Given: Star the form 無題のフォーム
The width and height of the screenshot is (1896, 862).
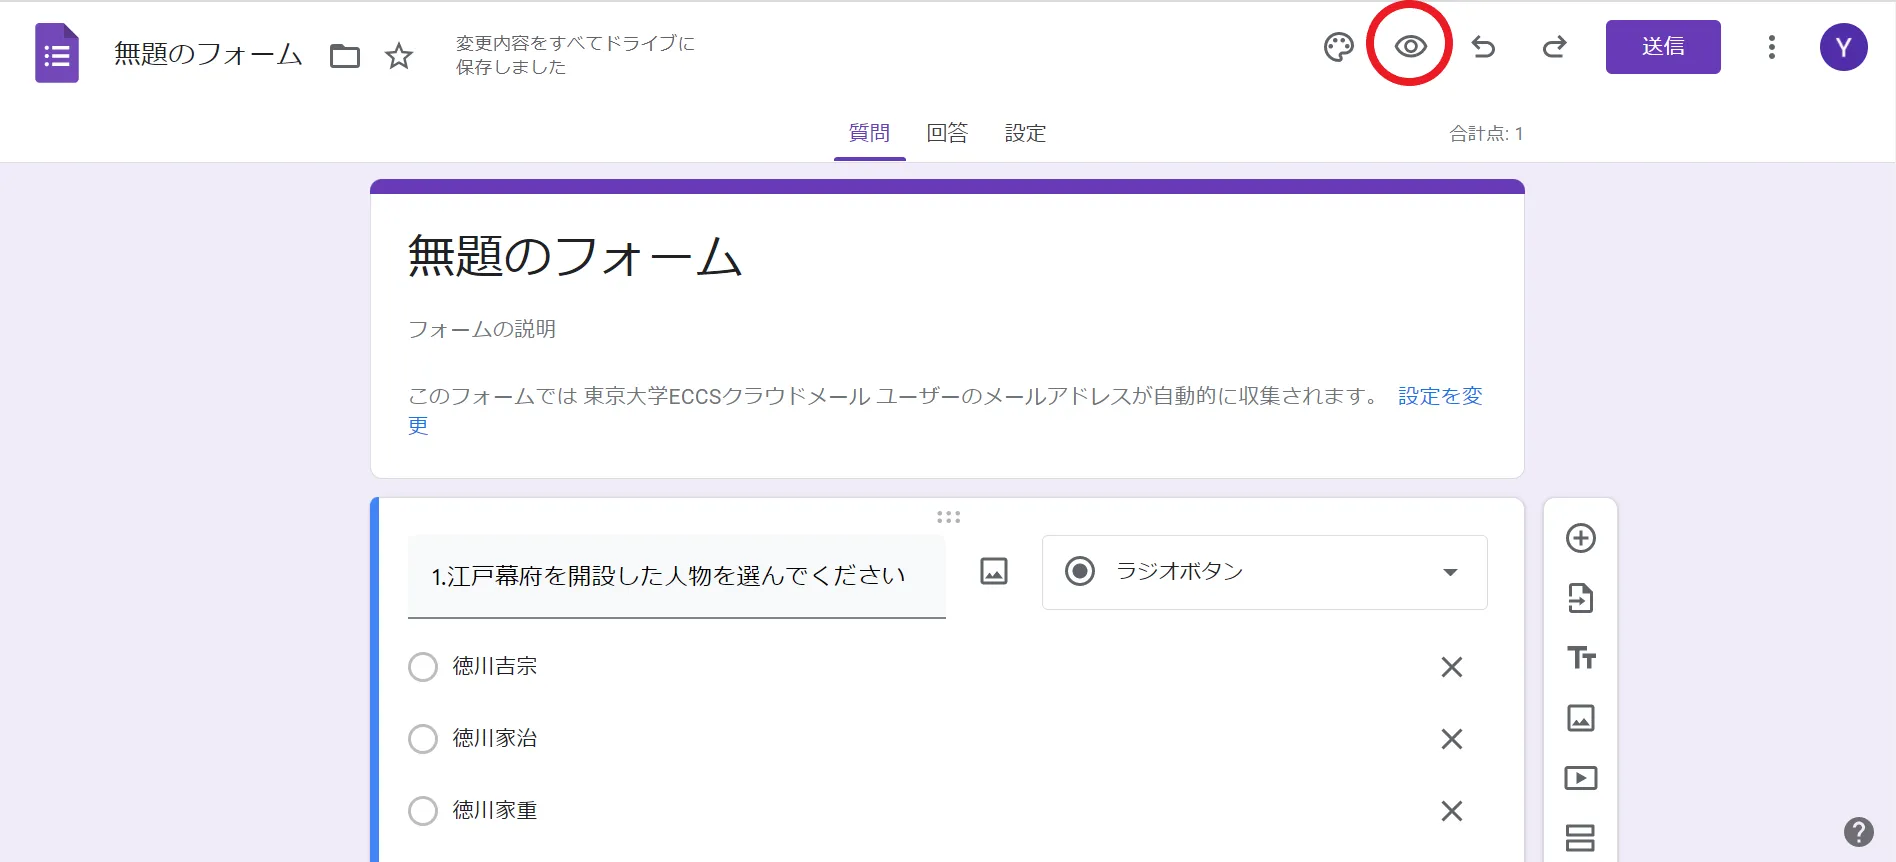Looking at the screenshot, I should 399,56.
